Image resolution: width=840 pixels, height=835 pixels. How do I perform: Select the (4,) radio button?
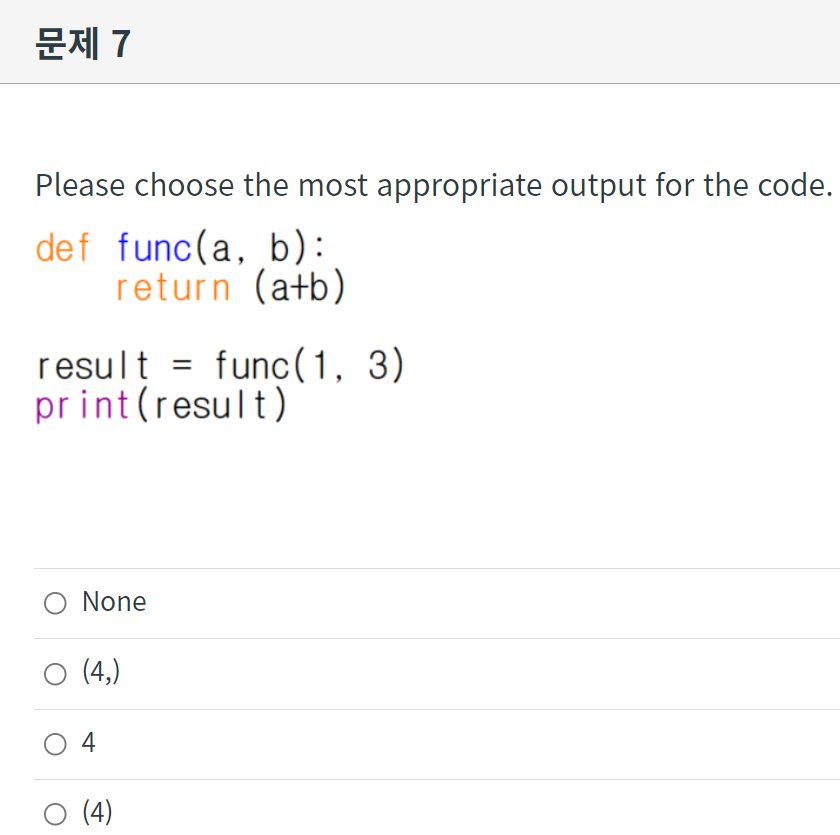55,674
